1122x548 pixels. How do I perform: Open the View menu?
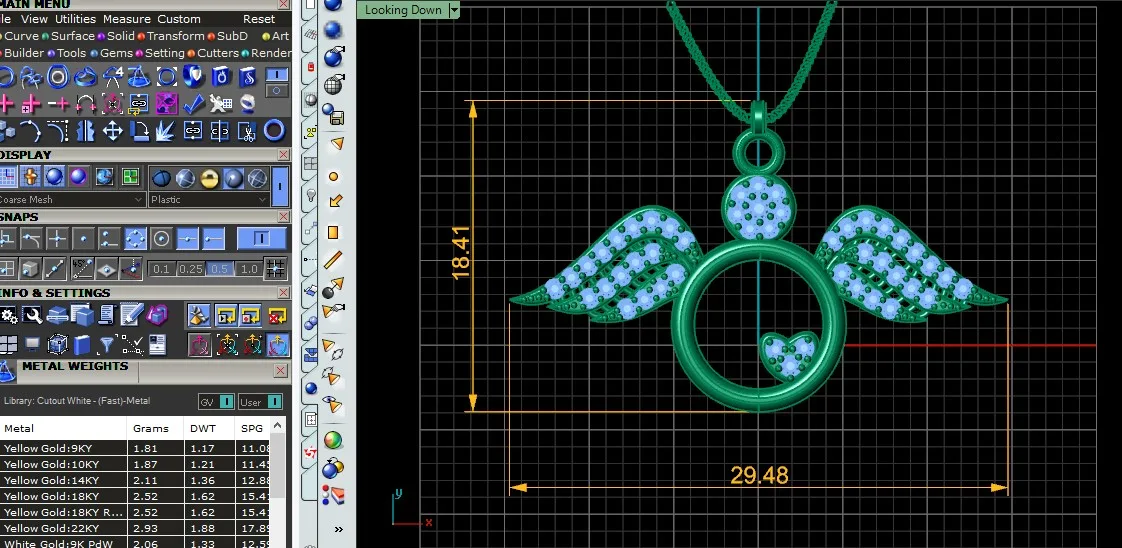34,19
